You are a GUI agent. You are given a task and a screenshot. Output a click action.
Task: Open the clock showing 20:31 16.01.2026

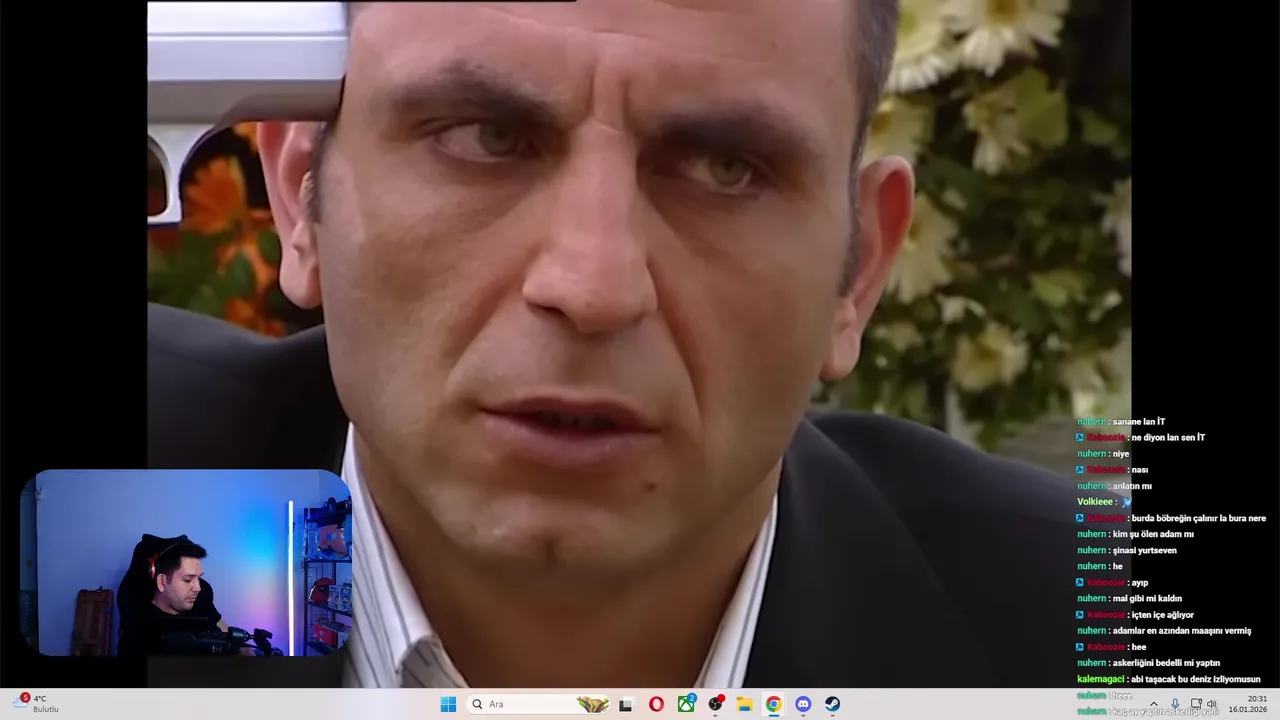click(1248, 704)
